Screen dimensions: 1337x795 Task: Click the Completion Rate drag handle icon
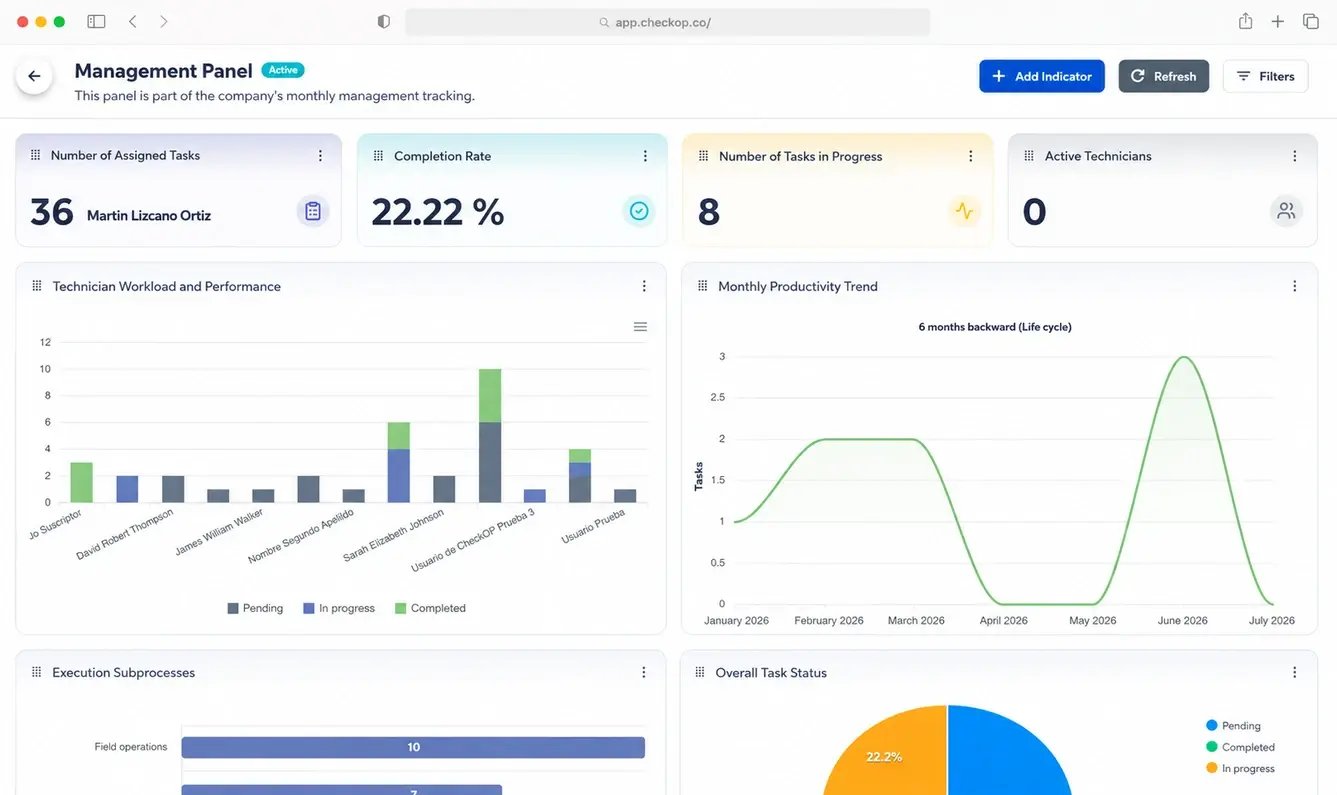click(378, 156)
